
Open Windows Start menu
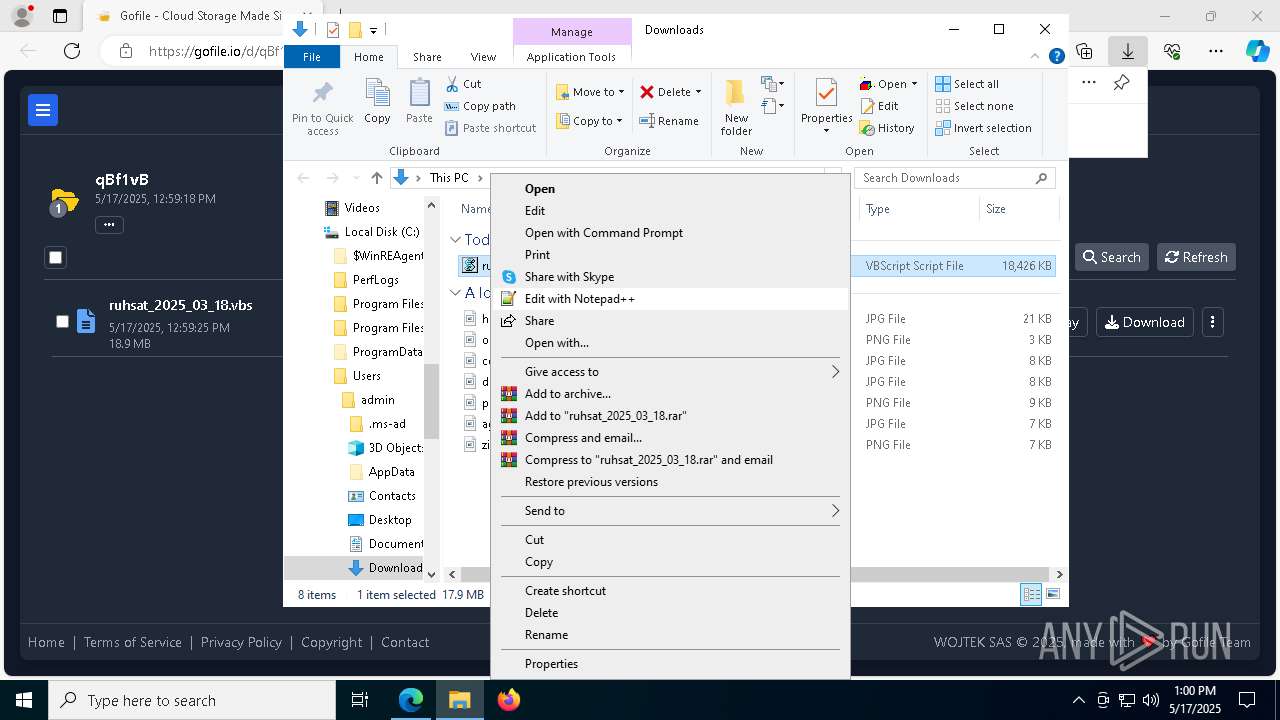click(24, 700)
